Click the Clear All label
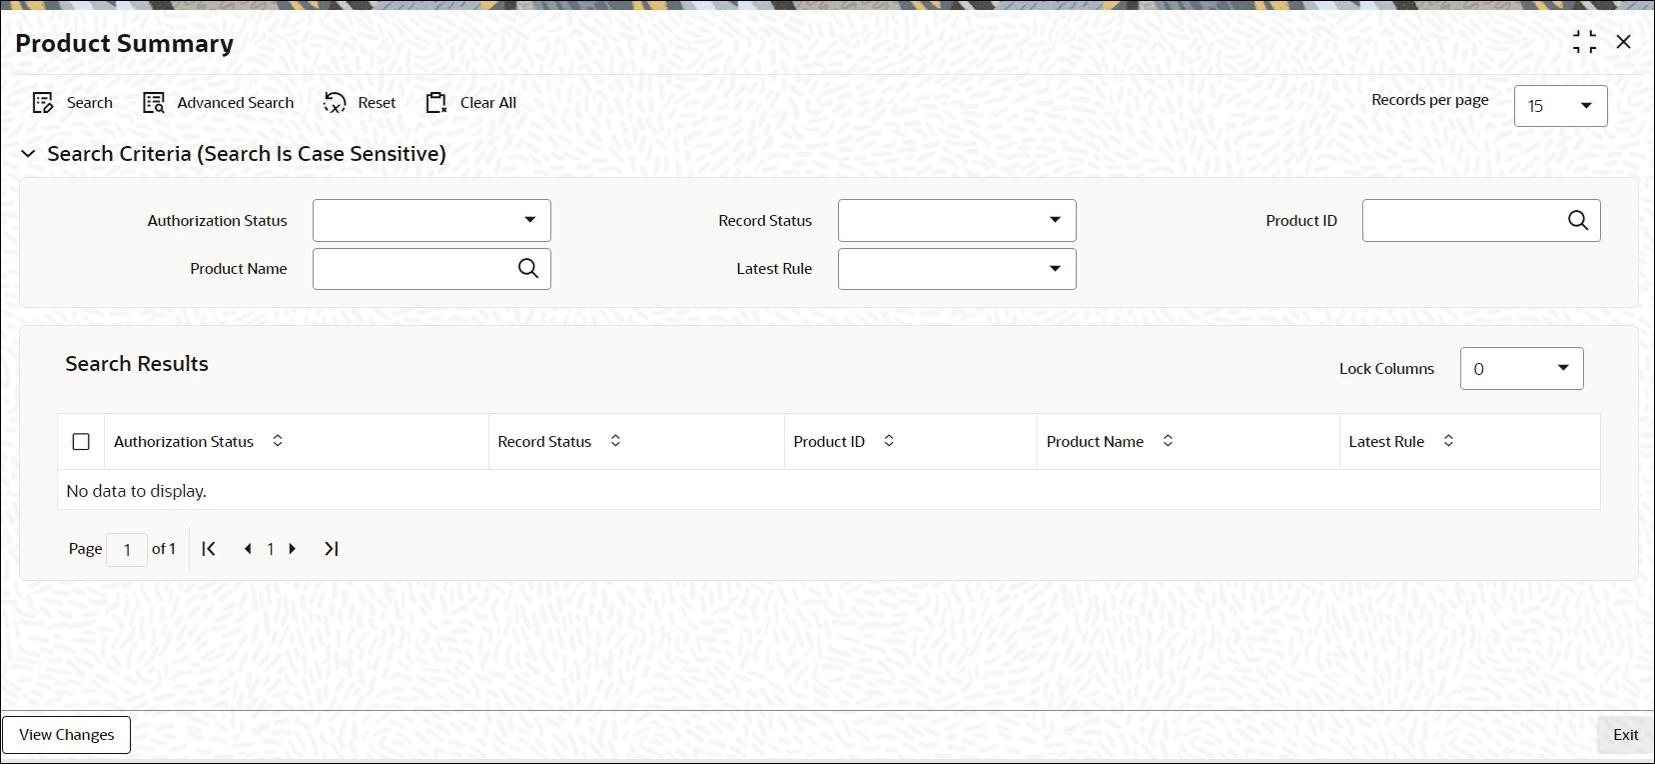1655x764 pixels. click(488, 103)
